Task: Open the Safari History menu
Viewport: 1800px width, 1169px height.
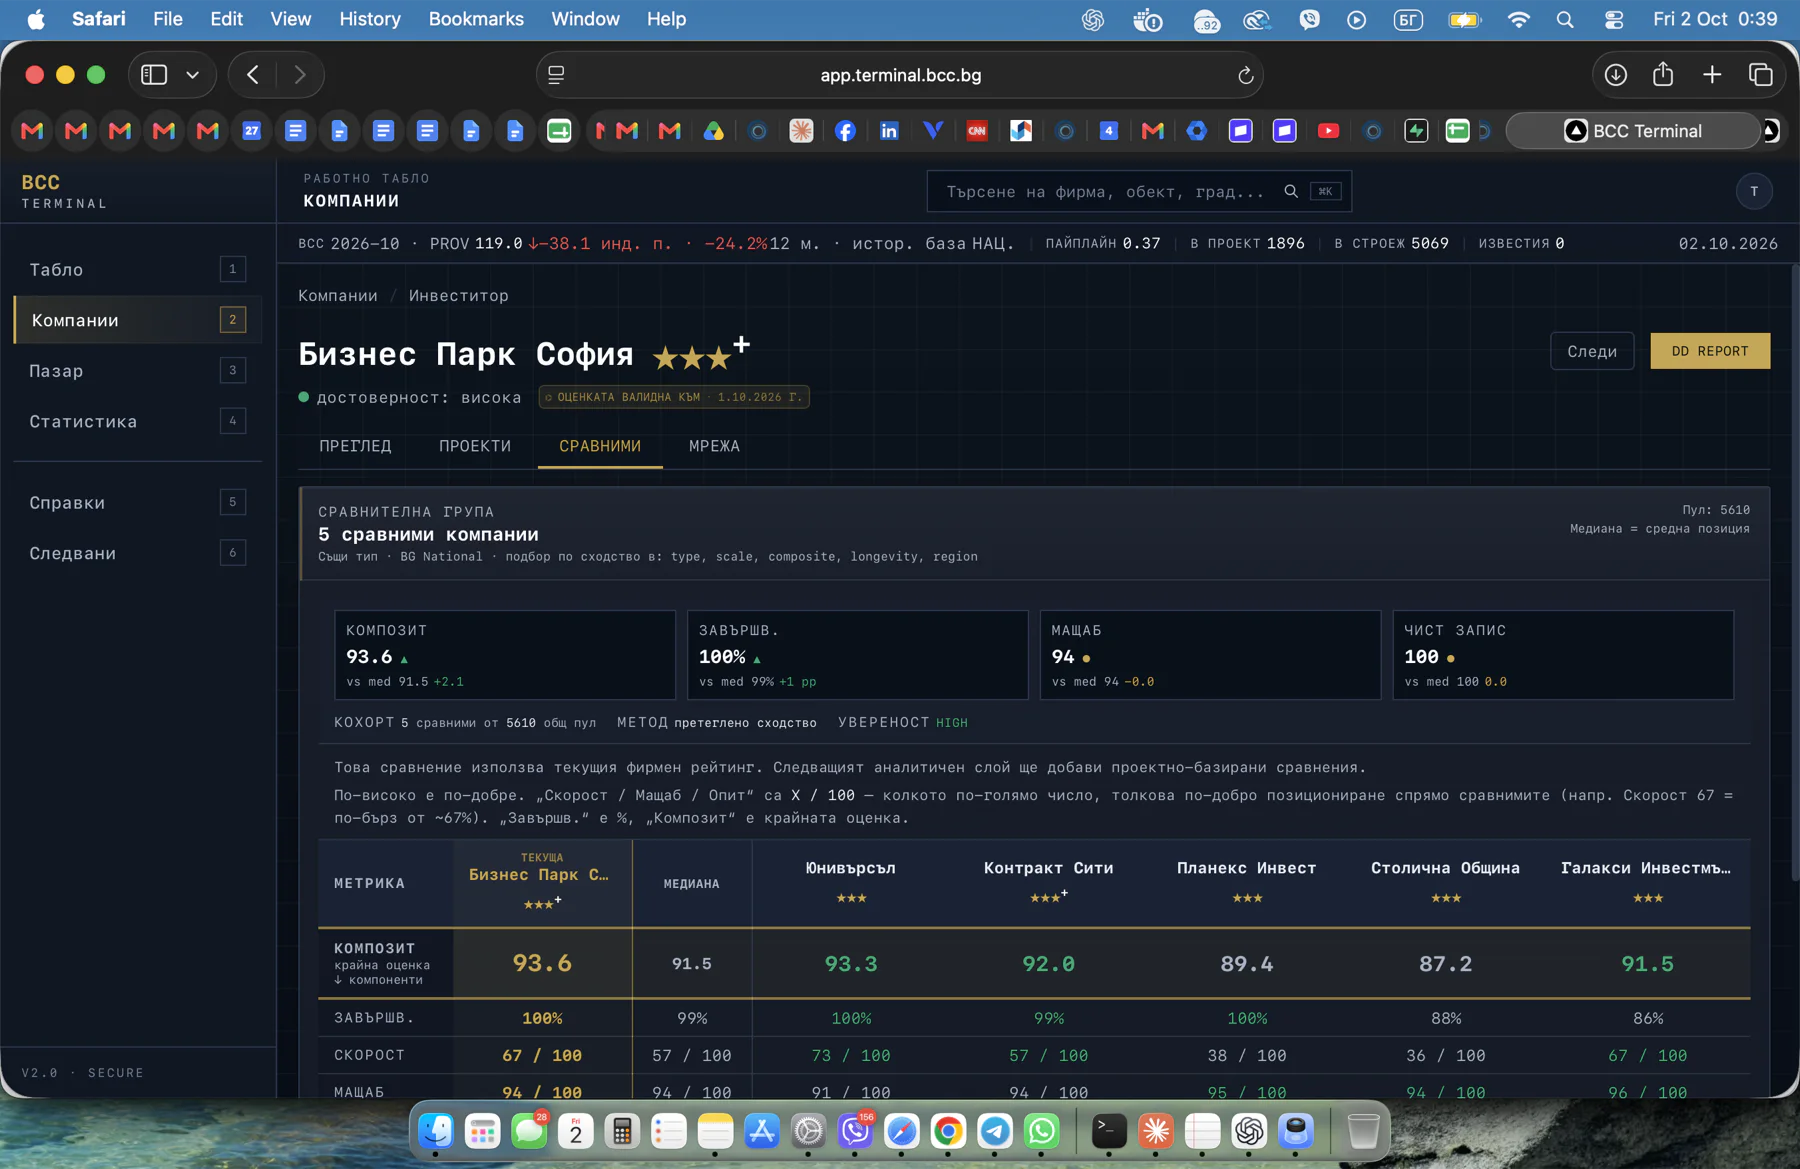Action: 369,19
